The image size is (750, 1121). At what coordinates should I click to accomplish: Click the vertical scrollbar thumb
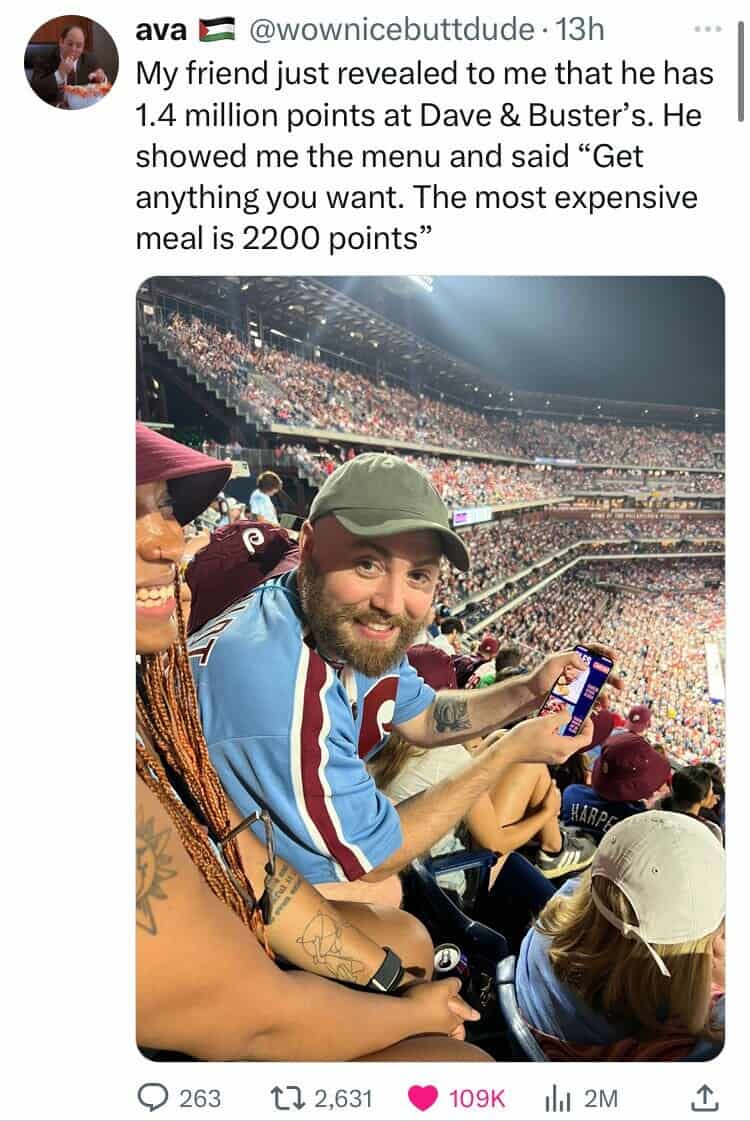coord(741,71)
